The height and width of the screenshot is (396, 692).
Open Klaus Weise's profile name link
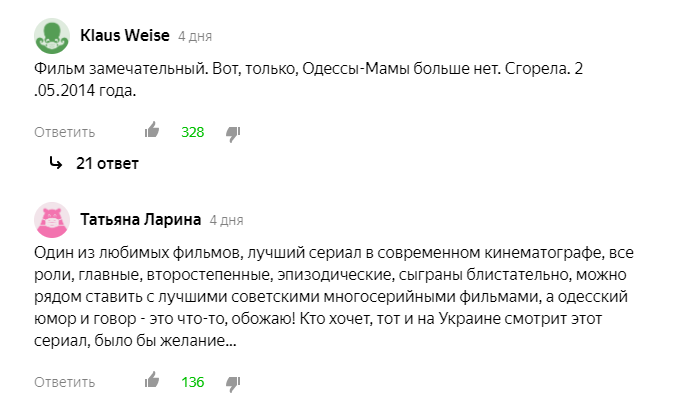click(125, 35)
